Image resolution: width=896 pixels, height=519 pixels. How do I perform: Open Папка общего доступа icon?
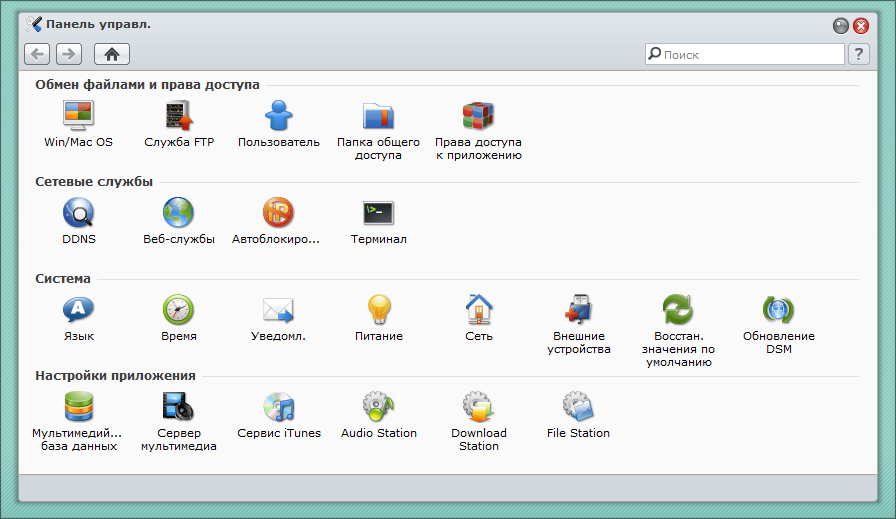(378, 116)
